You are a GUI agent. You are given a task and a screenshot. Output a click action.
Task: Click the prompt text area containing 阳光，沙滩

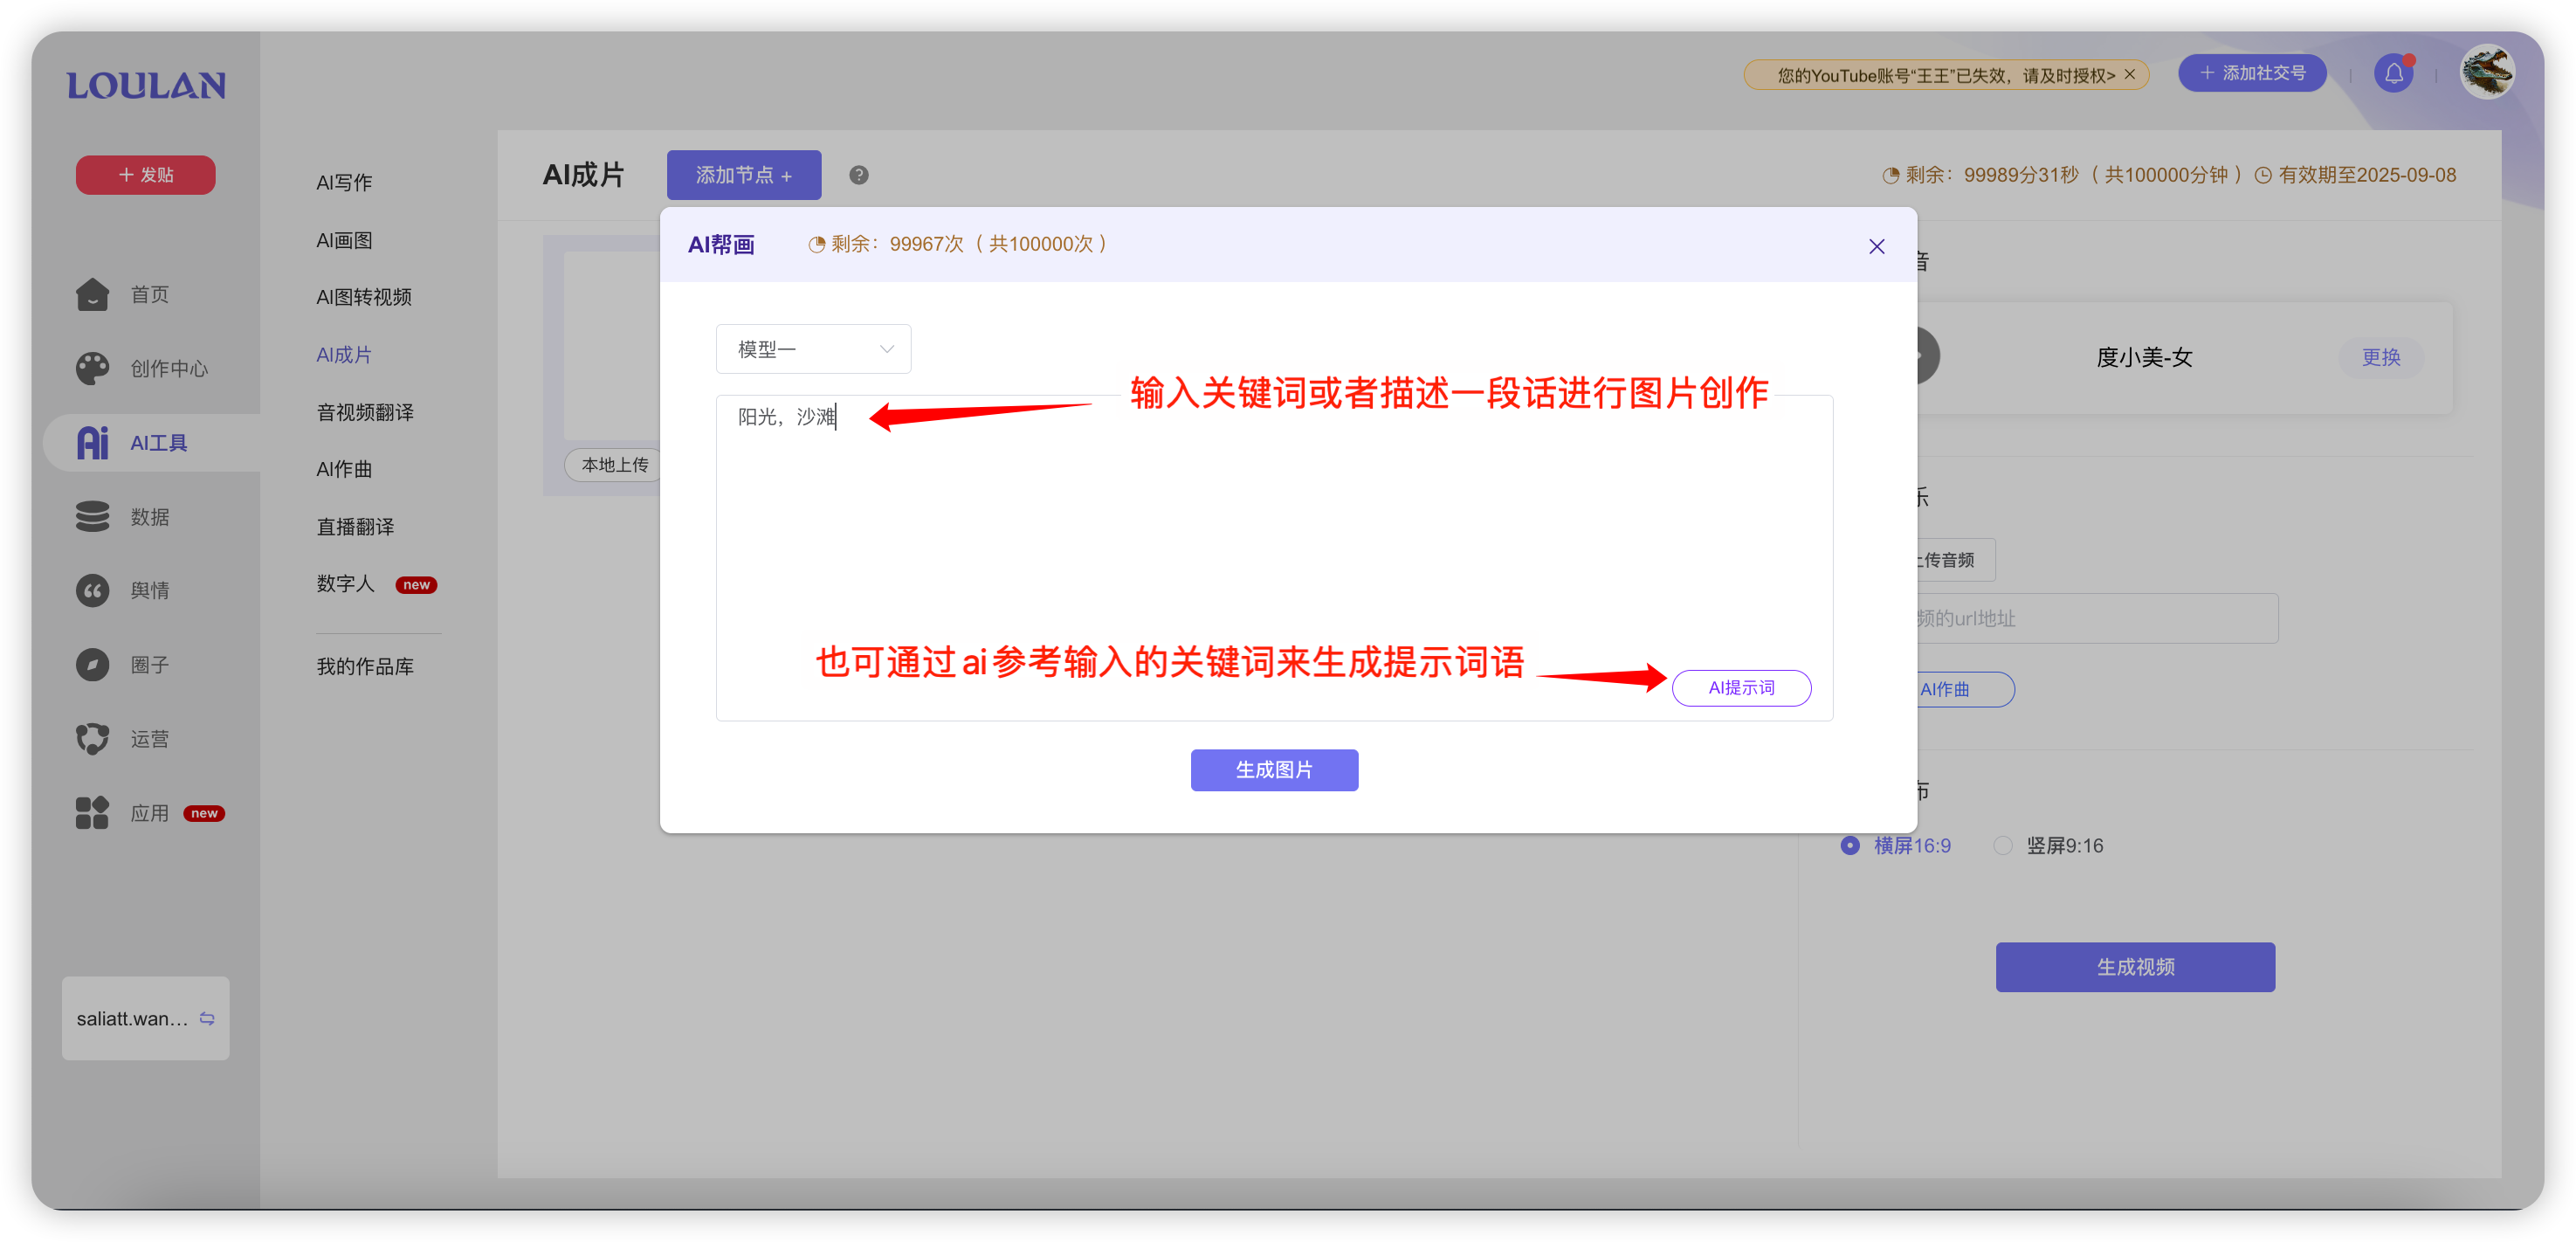click(1274, 557)
